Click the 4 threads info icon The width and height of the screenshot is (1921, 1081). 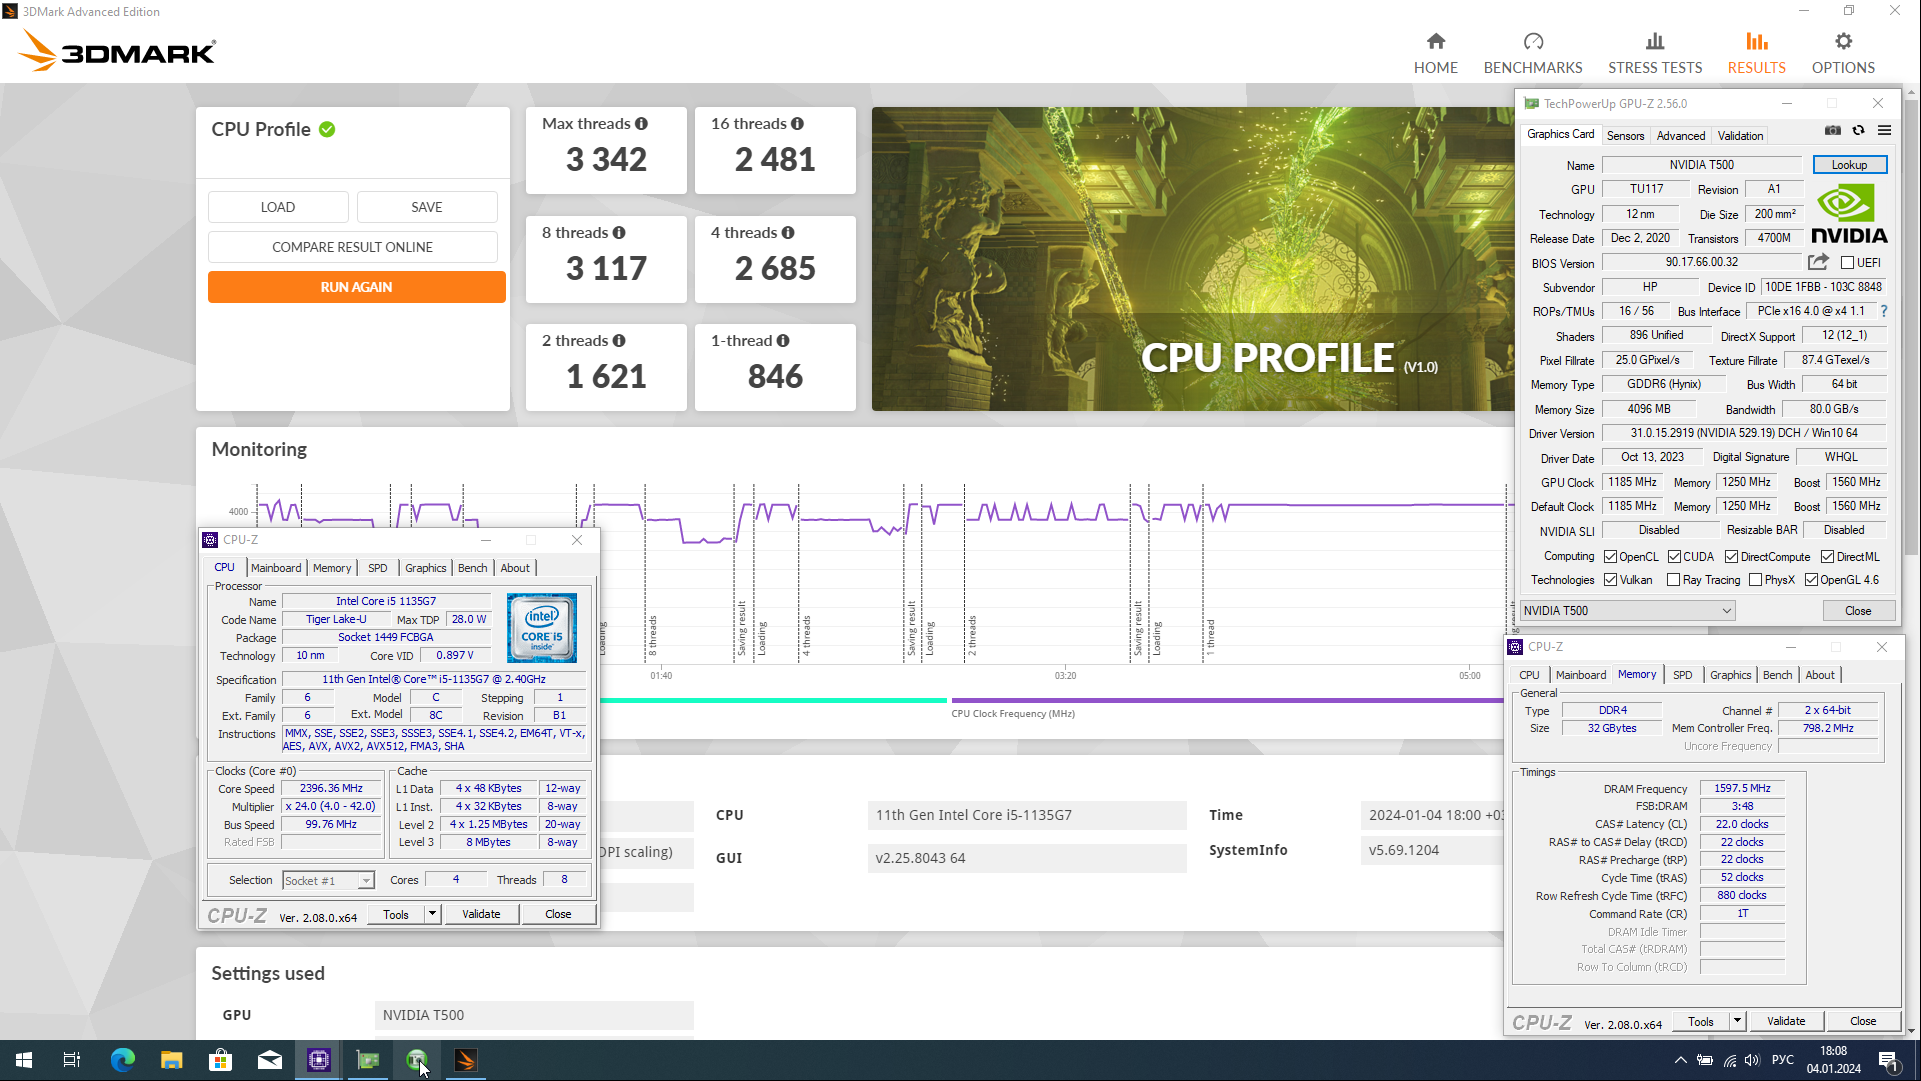(x=788, y=233)
